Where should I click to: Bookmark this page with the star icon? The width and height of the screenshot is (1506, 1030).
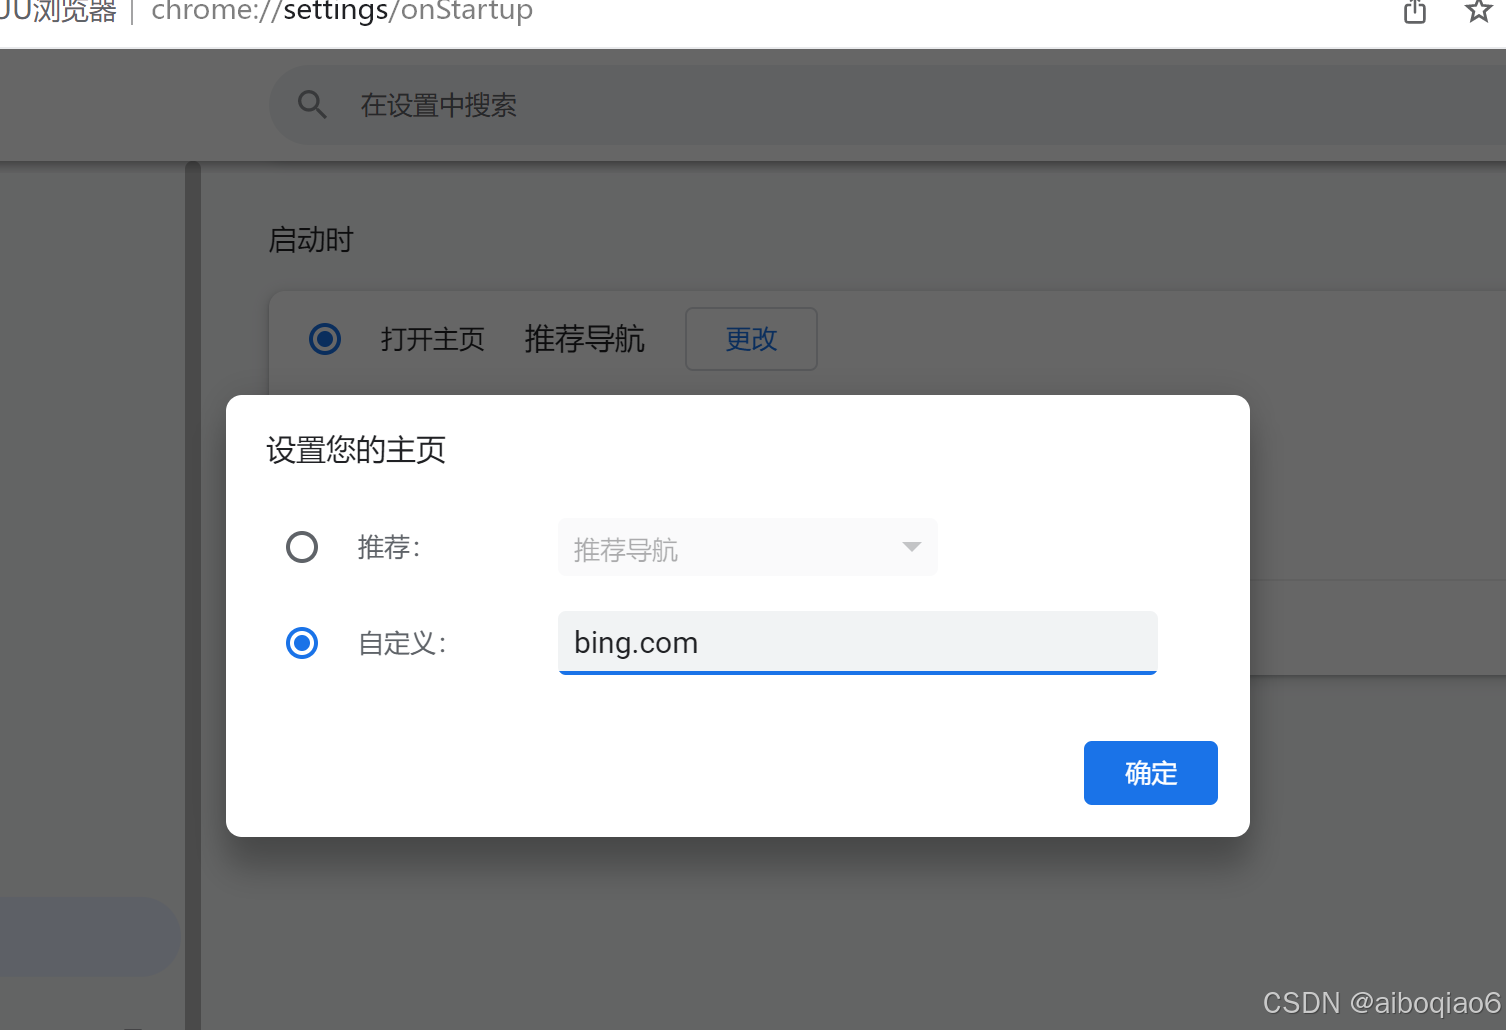coord(1479,11)
